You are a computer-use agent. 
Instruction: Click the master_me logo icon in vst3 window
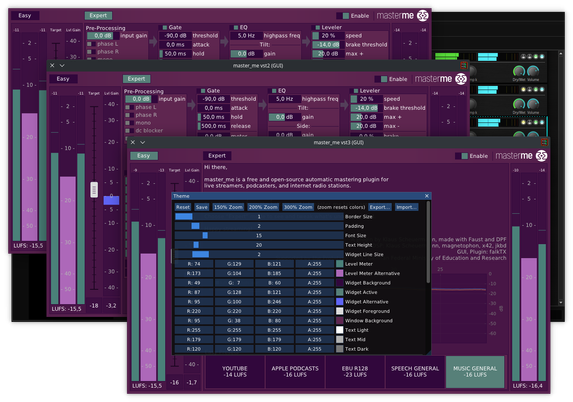[541, 156]
